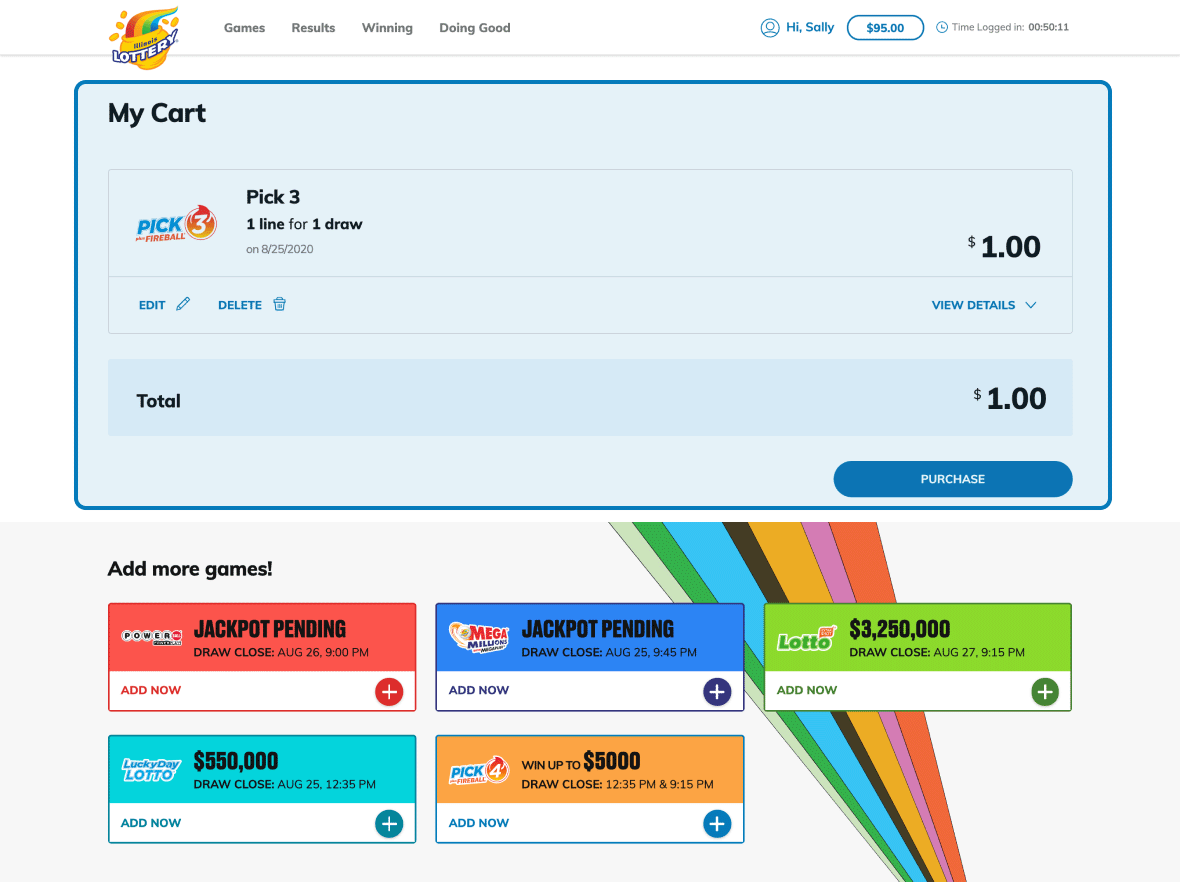Click 'DRAW CLOSE: AUG 25, 9:45 PM' text

click(x=609, y=652)
